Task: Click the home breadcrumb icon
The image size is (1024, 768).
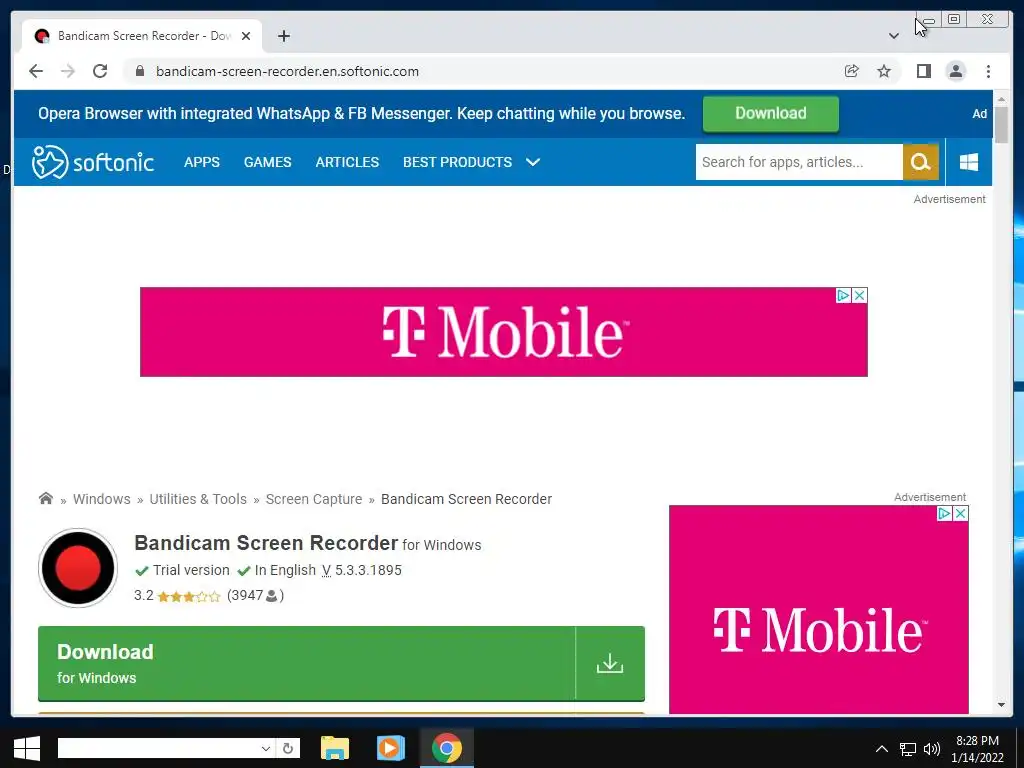Action: pyautogui.click(x=46, y=498)
